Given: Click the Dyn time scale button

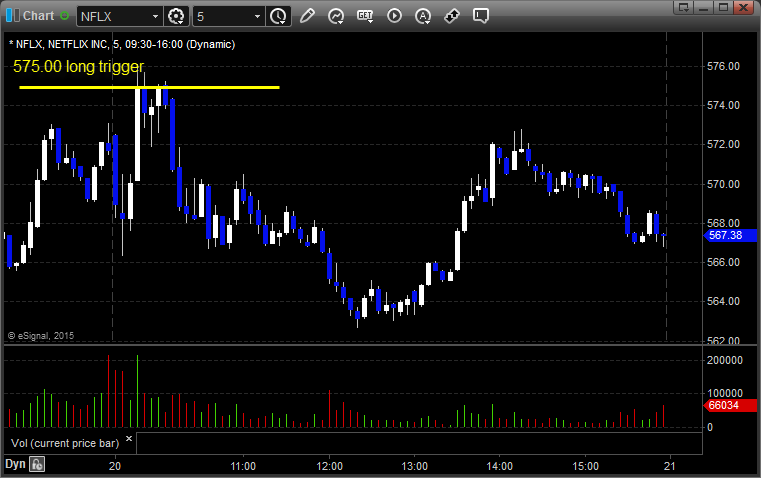Looking at the screenshot, I should pos(15,464).
